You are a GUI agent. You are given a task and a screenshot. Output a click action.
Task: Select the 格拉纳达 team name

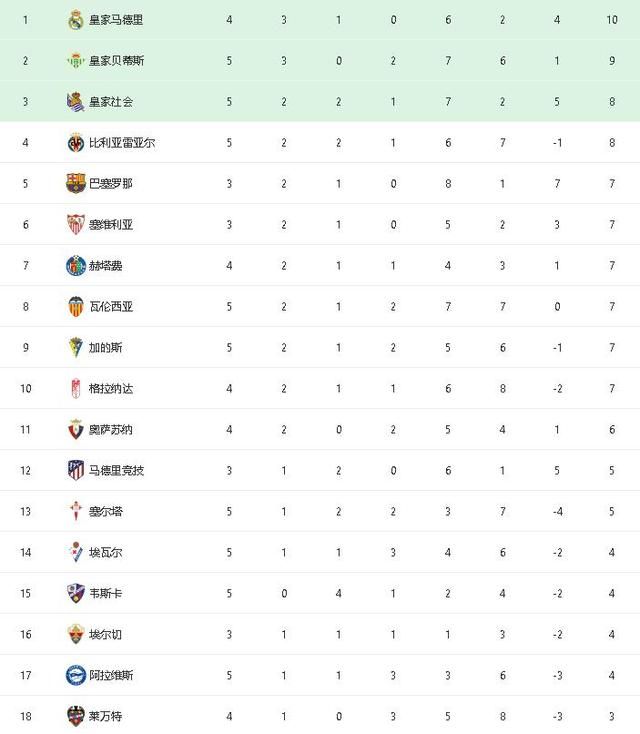111,389
